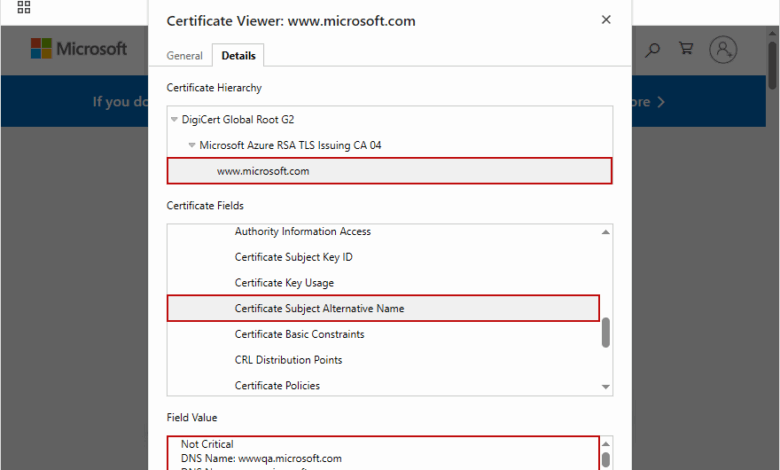This screenshot has height=470, width=780.
Task: Select CRL Distribution Points field
Action: [x=289, y=360]
